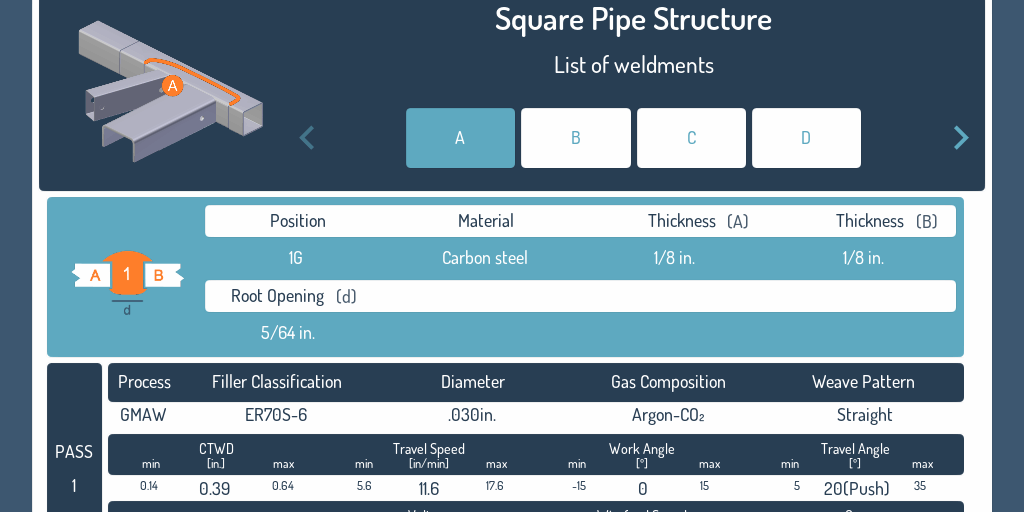
Task: Click the GMAW process value
Action: pos(143,415)
